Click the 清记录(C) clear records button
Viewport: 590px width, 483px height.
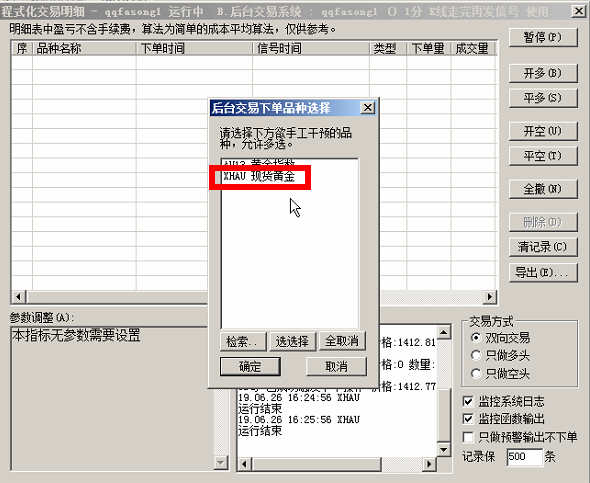(x=543, y=247)
